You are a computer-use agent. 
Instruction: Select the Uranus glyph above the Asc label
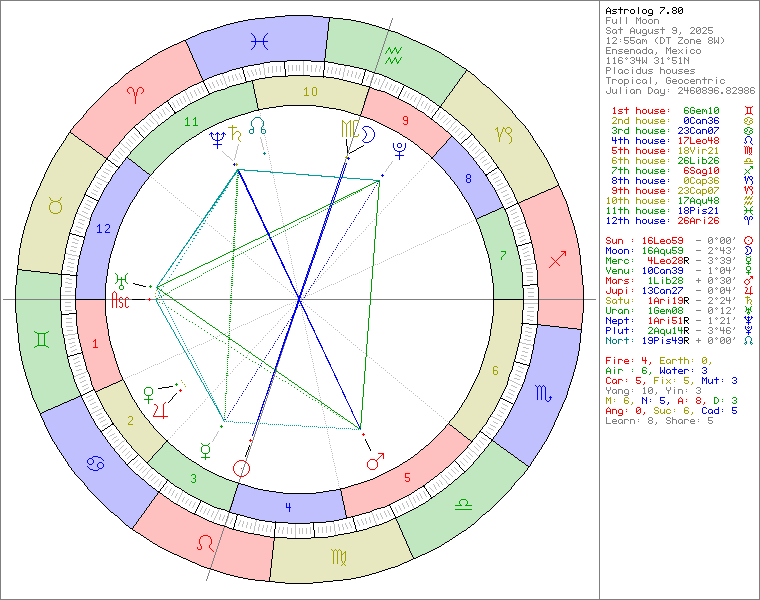(122, 280)
